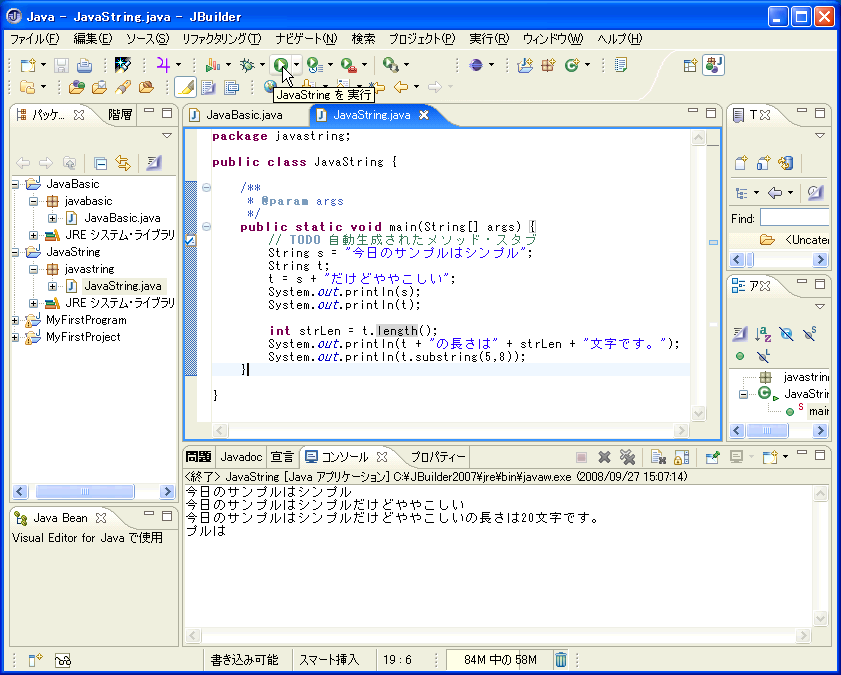
Task: Click the Print icon in the main toolbar
Action: [x=85, y=65]
